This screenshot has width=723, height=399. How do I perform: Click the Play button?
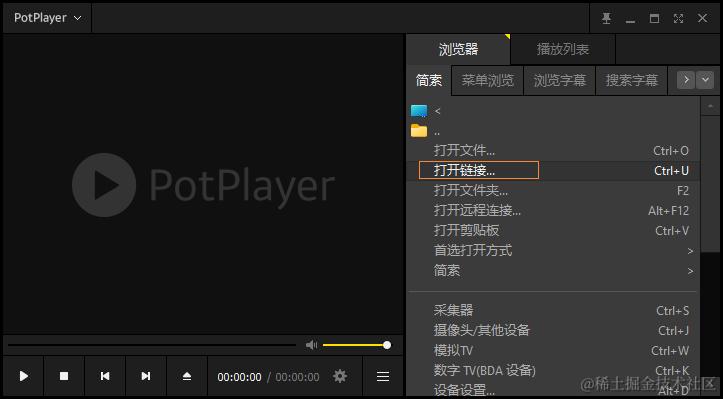(24, 376)
